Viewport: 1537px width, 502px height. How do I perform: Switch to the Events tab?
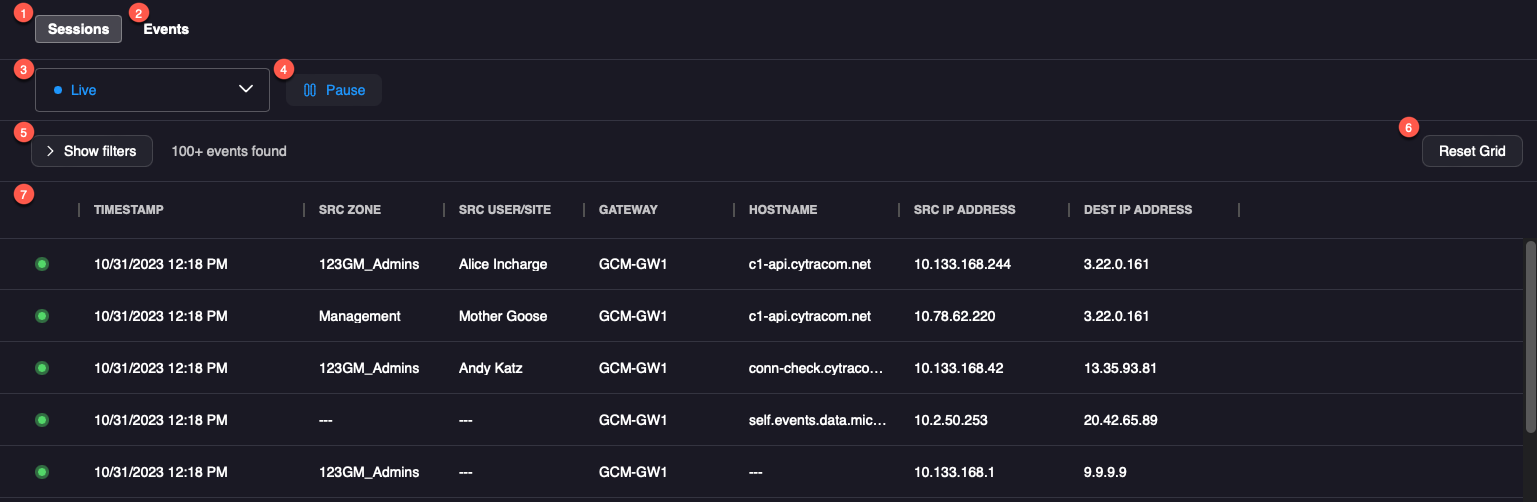point(166,29)
